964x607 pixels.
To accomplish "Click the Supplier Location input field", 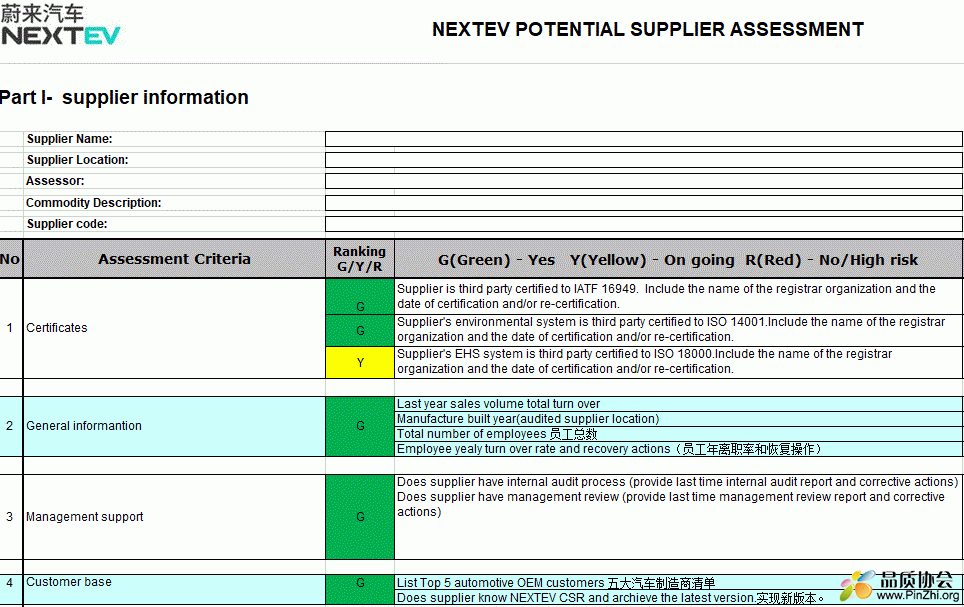I will pyautogui.click(x=644, y=160).
